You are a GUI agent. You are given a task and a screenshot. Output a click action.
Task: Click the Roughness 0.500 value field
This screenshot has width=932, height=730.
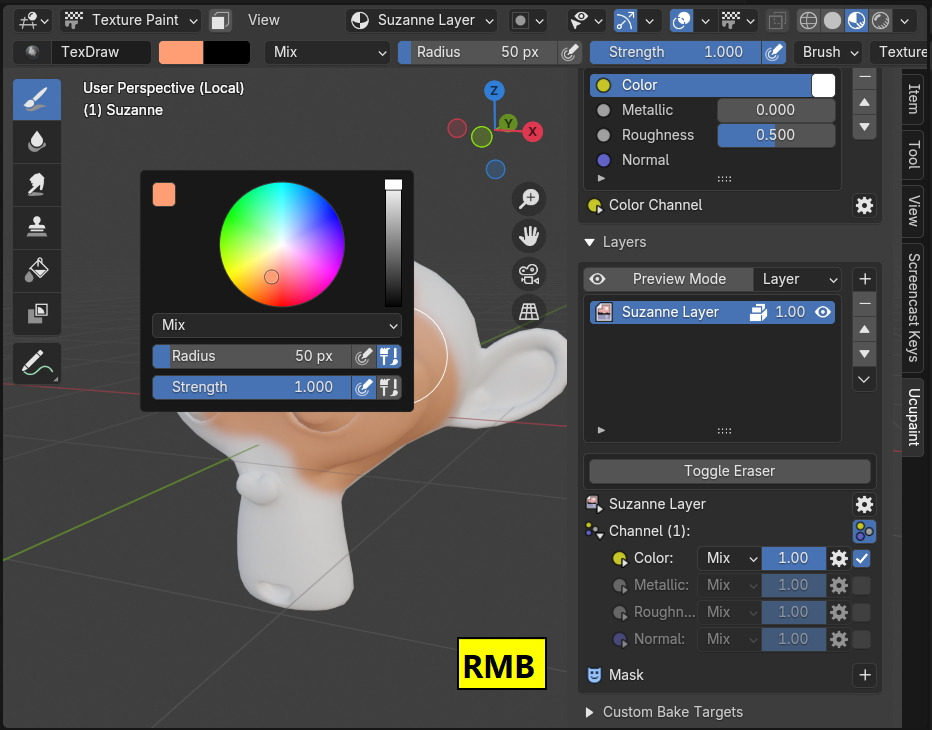(776, 135)
